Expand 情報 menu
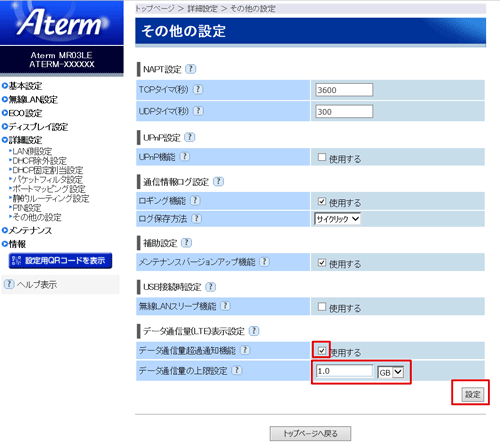The image size is (500, 446). click(x=14, y=244)
